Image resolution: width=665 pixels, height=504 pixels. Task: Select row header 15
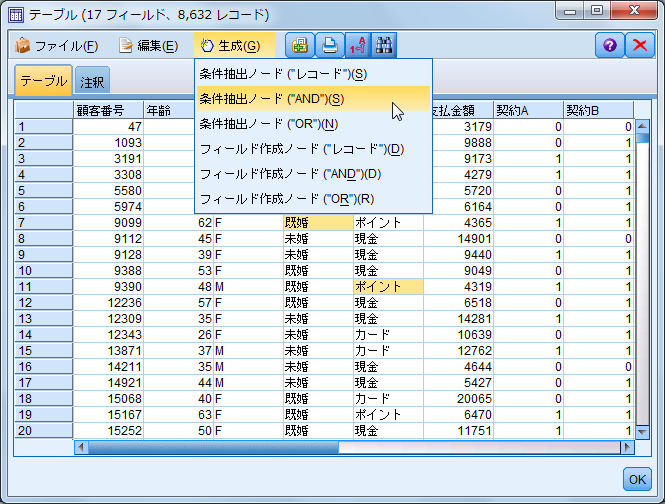[x=43, y=351]
